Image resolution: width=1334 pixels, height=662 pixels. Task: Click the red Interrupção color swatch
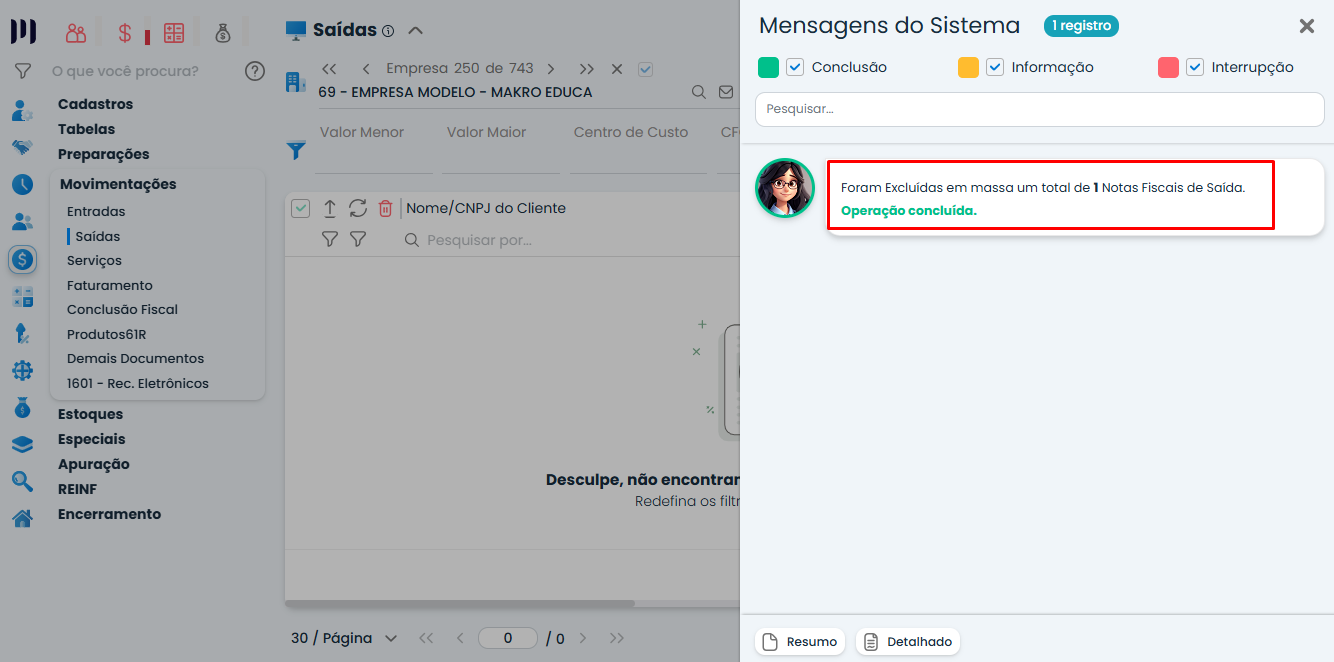click(x=1168, y=67)
